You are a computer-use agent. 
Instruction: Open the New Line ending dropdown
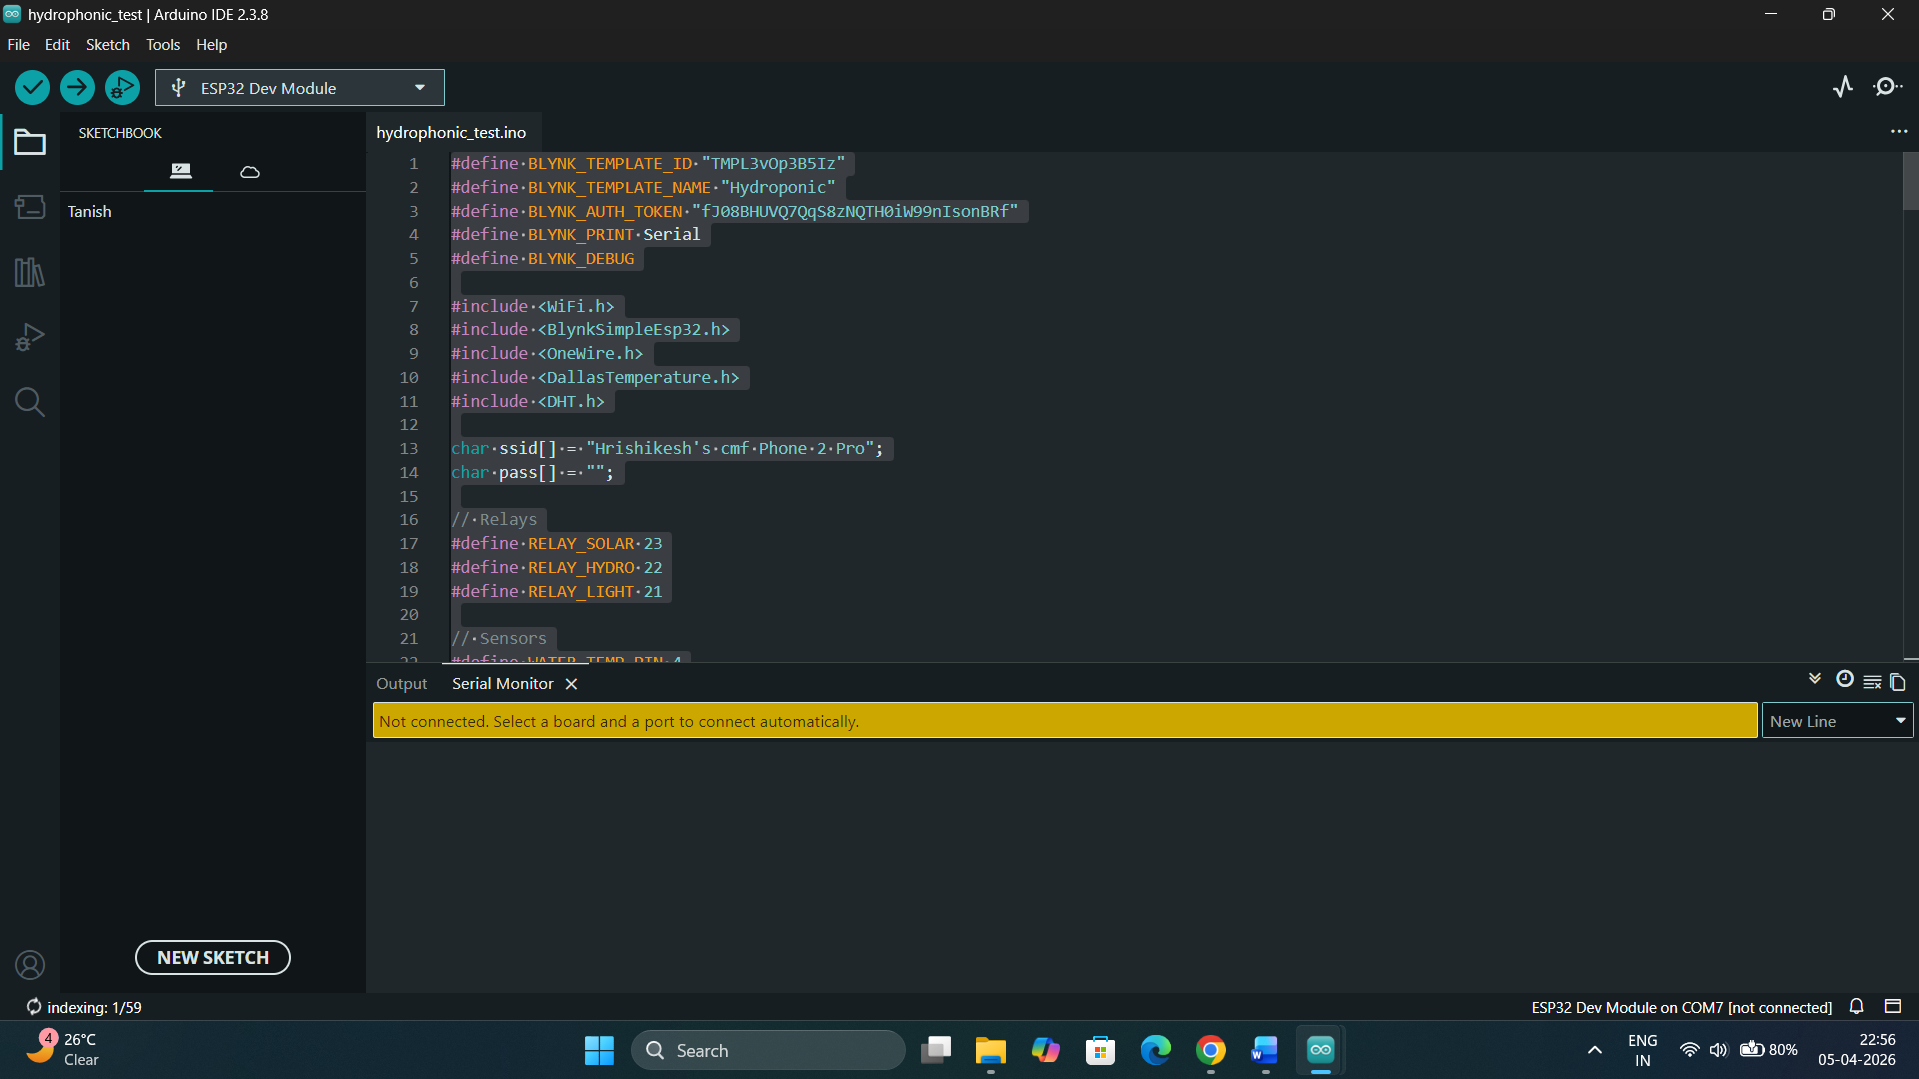pyautogui.click(x=1837, y=721)
